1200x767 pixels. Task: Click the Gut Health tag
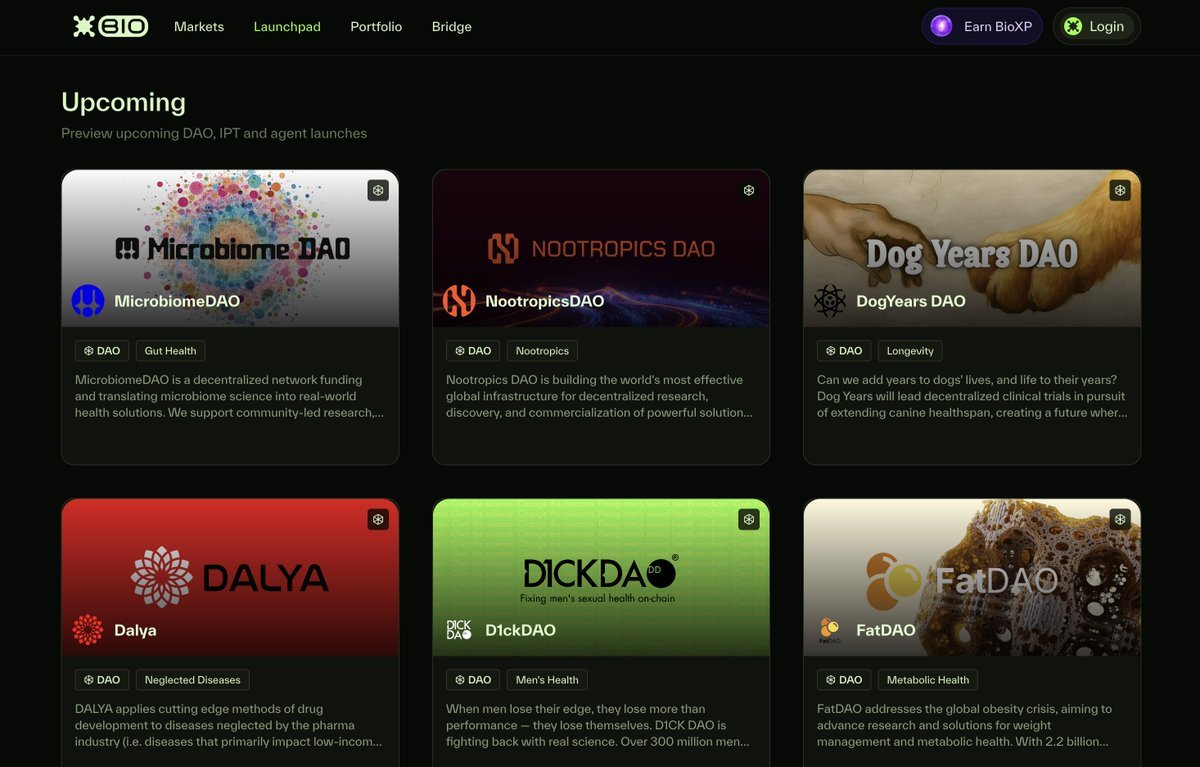(171, 351)
